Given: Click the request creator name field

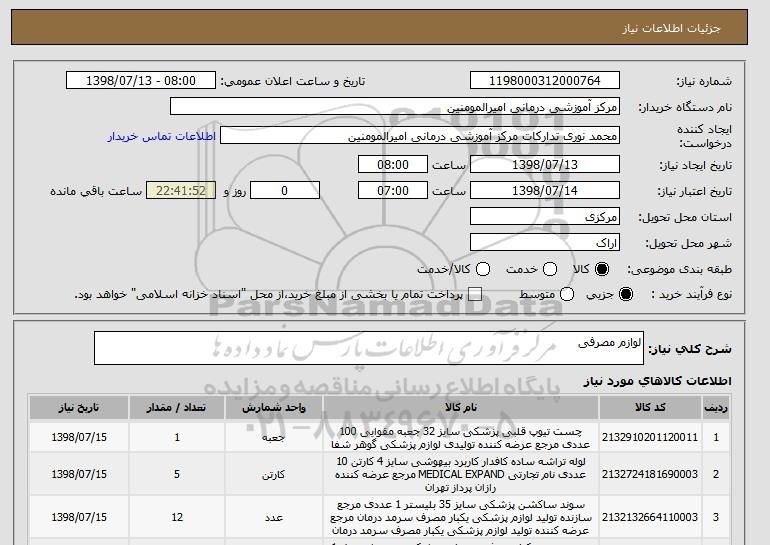Looking at the screenshot, I should click(x=420, y=136).
